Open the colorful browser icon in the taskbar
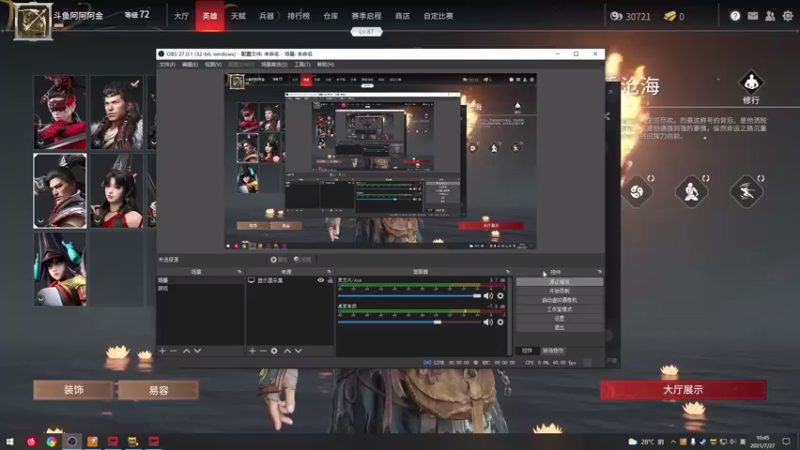The width and height of the screenshot is (800, 450). pyautogui.click(x=52, y=442)
